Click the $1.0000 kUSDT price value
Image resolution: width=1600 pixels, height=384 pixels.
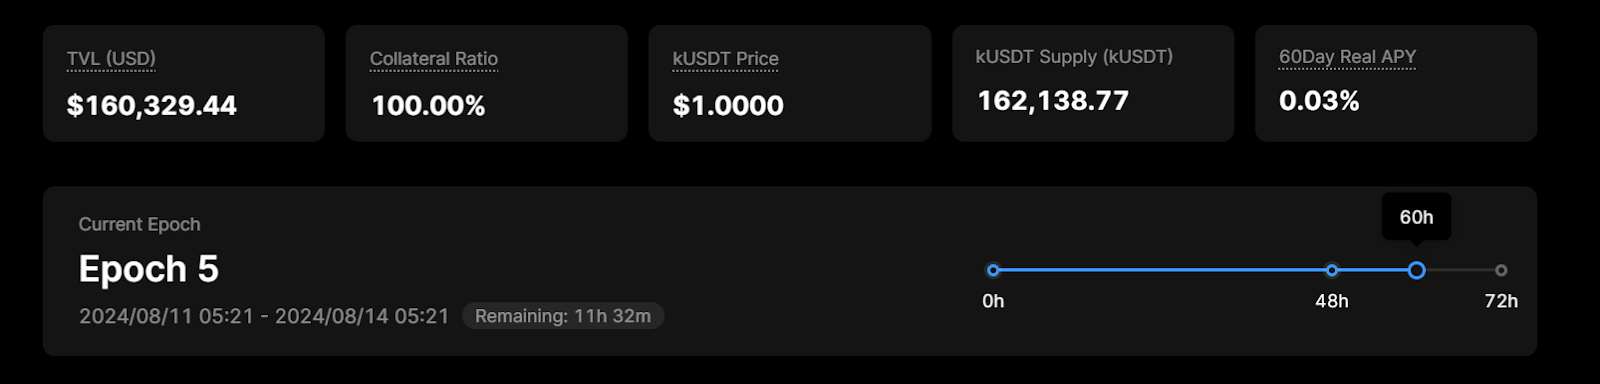pos(728,105)
